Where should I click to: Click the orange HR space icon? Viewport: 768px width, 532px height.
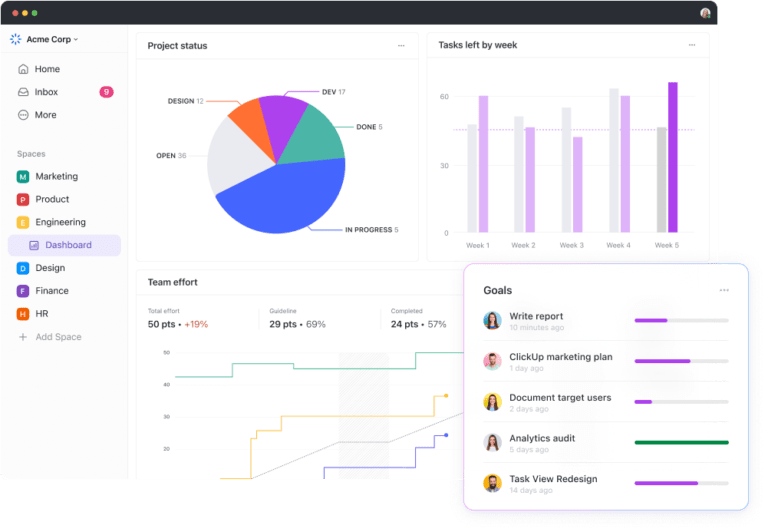point(23,314)
